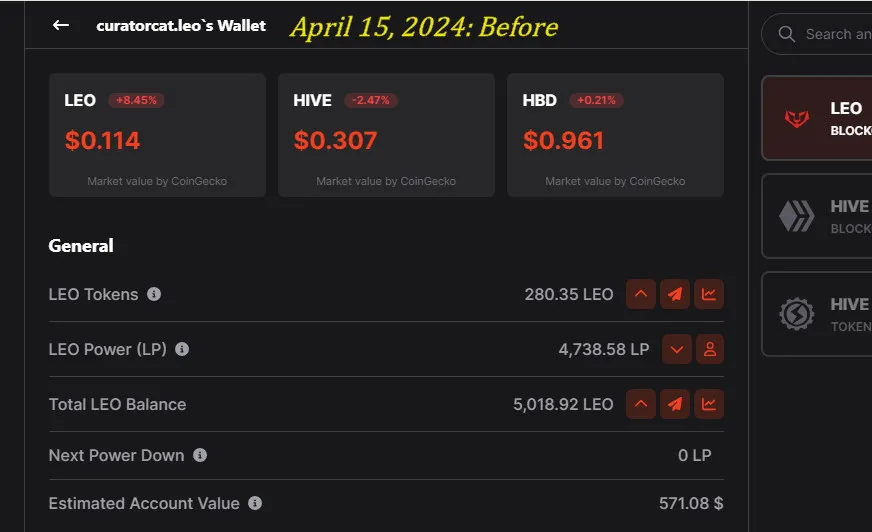Viewport: 872px width, 532px height.
Task: Open the LEO Tokens chart icon
Action: click(708, 294)
